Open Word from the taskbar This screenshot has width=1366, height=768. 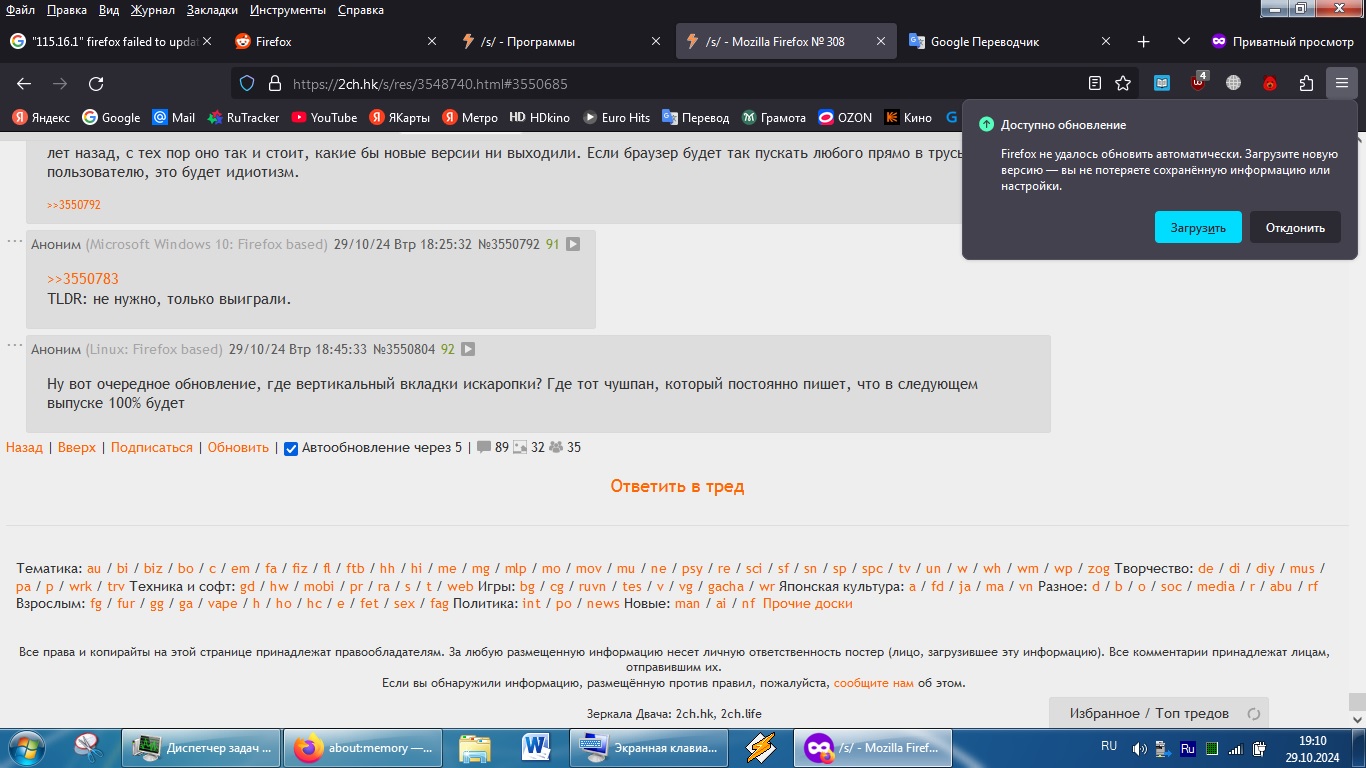(537, 748)
